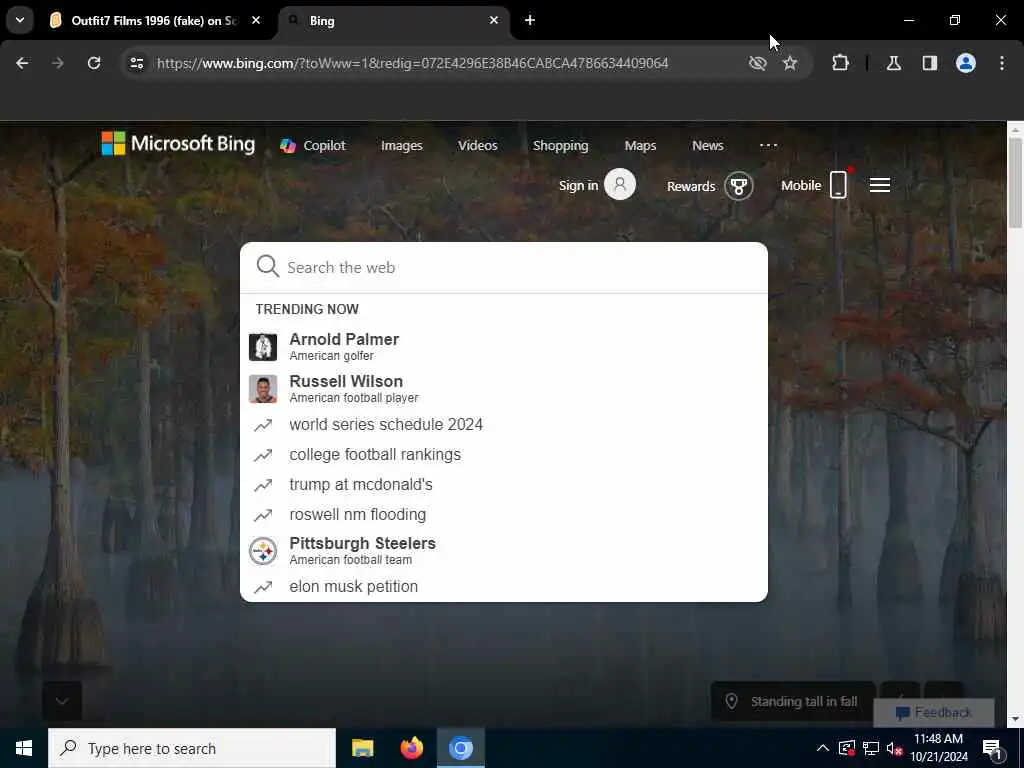This screenshot has height=768, width=1024.
Task: Click the location pin icon by image title
Action: click(x=731, y=701)
